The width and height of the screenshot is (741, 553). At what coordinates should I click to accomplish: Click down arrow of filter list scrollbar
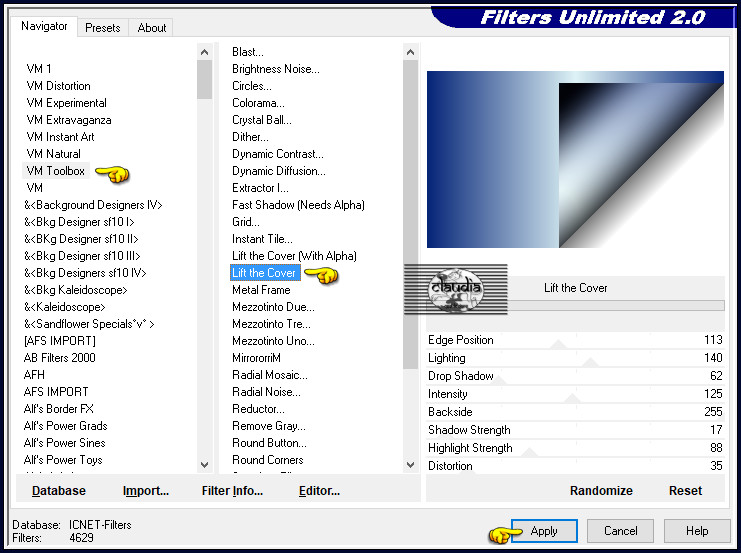click(411, 465)
